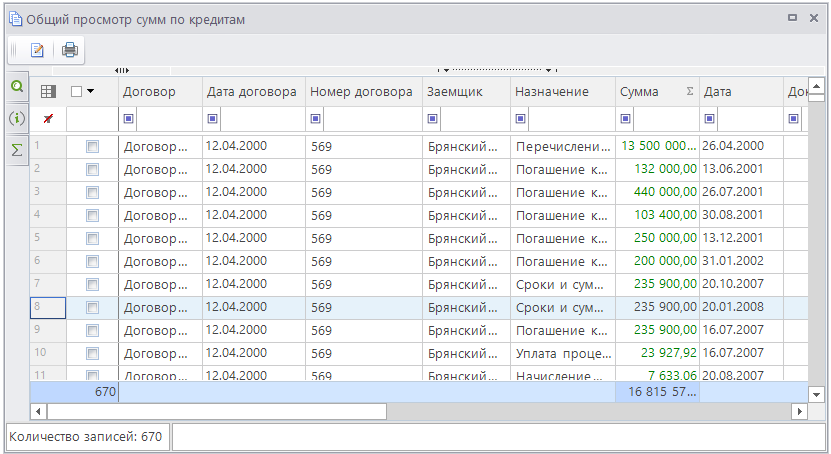Open the info side panel icon

pyautogui.click(x=16, y=118)
